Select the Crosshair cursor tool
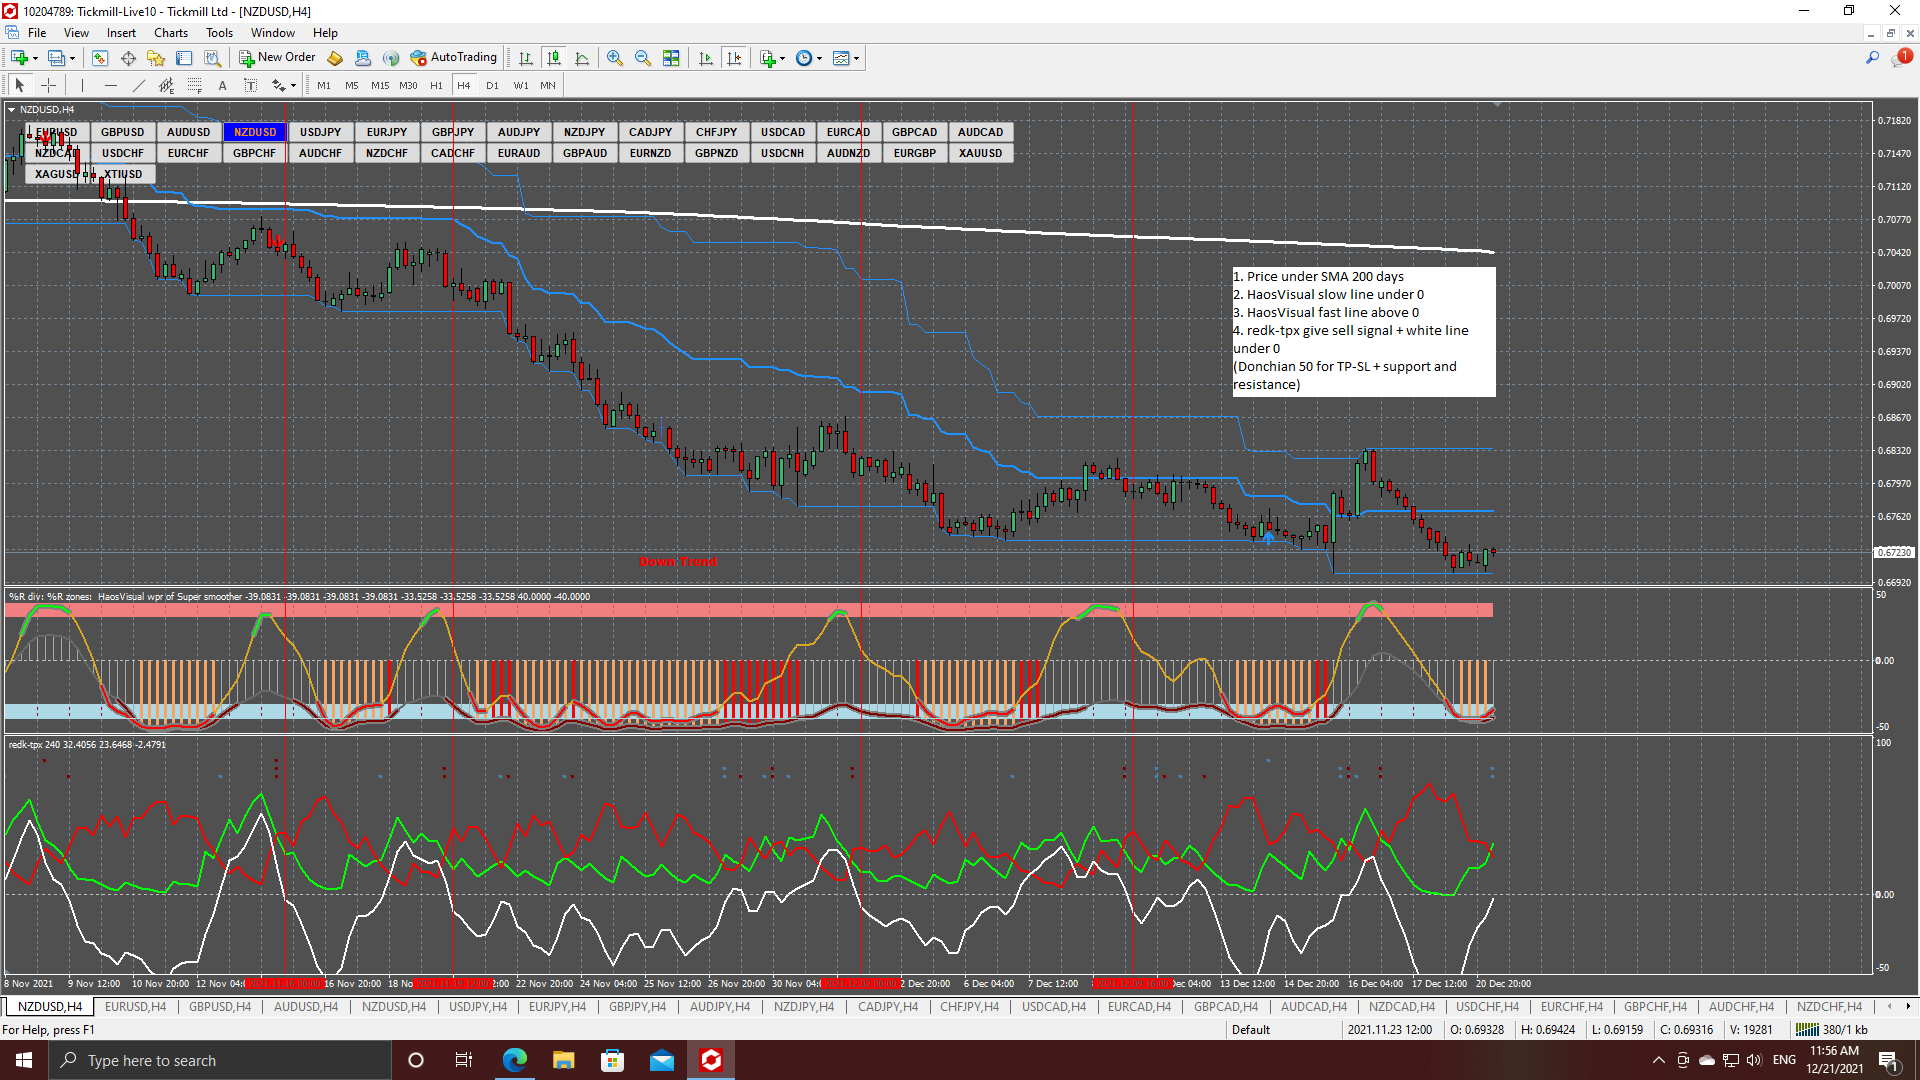Screen dimensions: 1920x1080 click(x=48, y=86)
